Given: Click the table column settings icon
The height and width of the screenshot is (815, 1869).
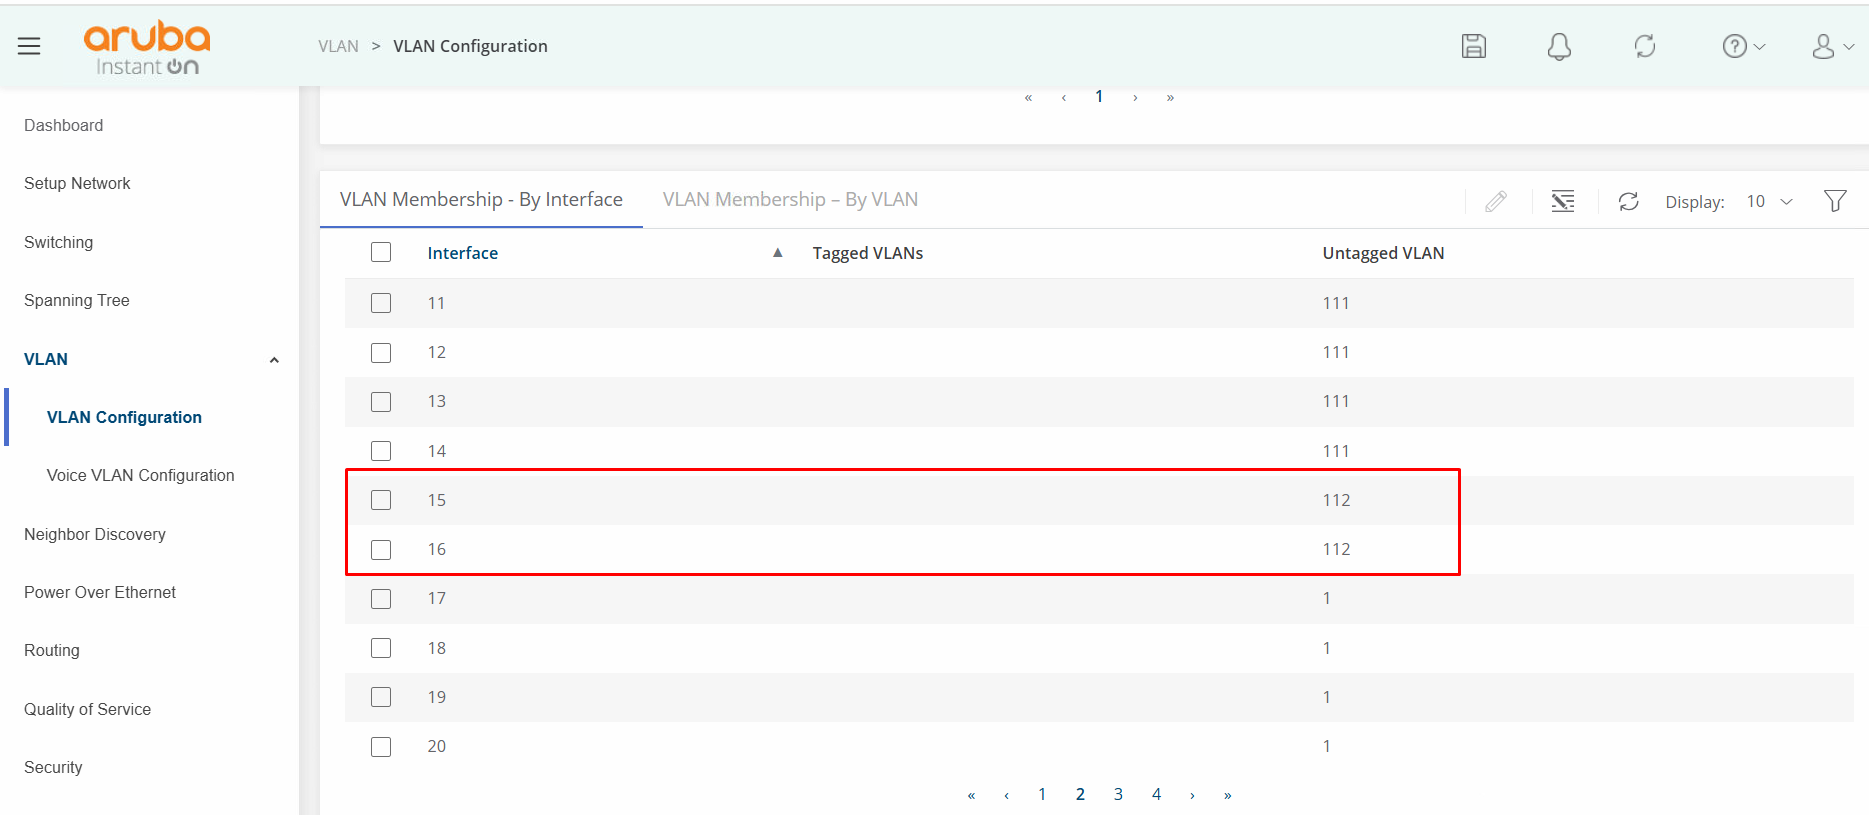Looking at the screenshot, I should pos(1562,202).
